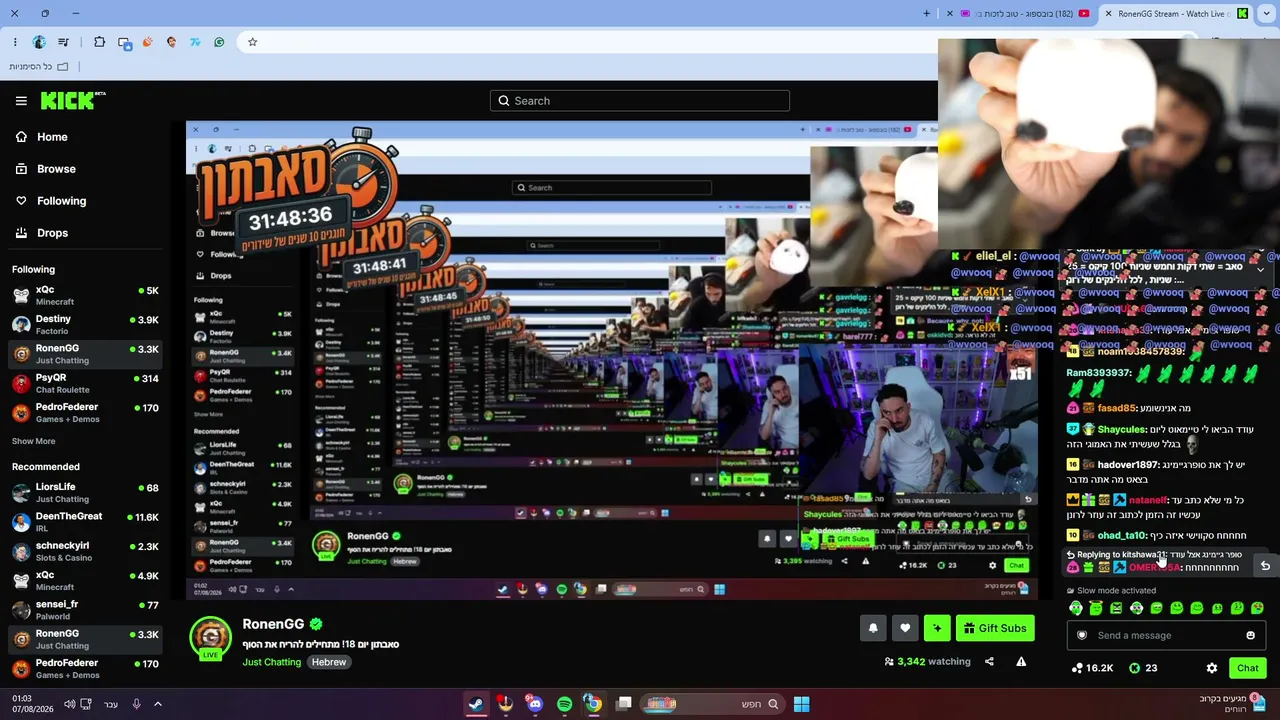Open the Hebrew all-bookmarks folder

[x=38, y=66]
